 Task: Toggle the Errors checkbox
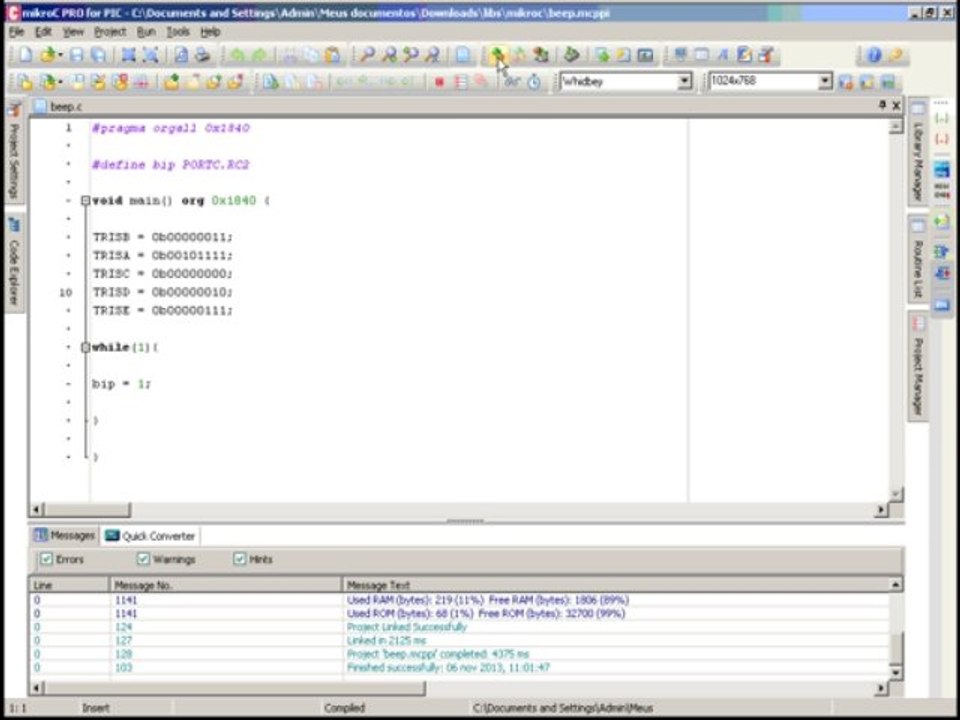(47, 558)
